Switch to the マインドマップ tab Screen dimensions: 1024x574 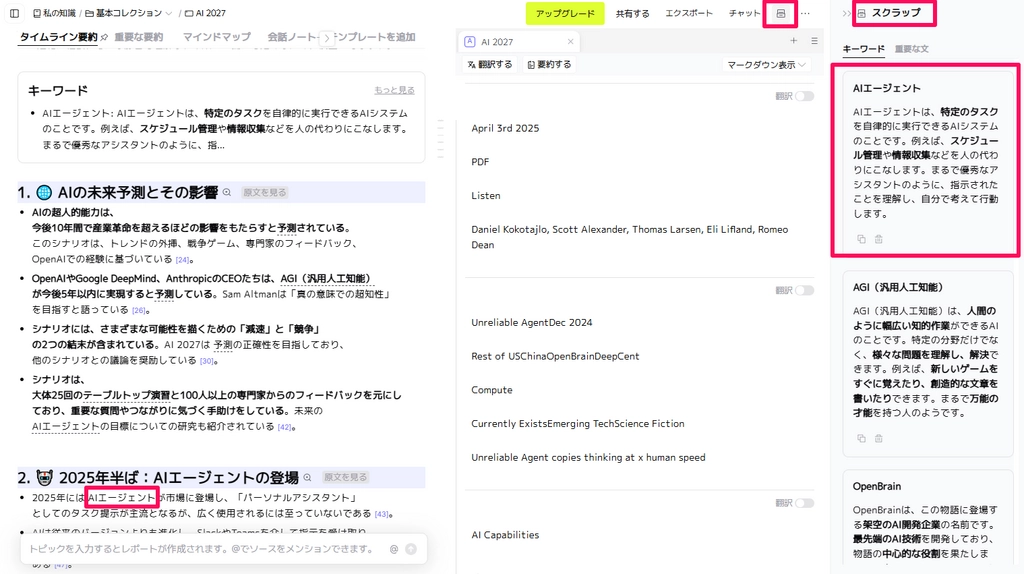pyautogui.click(x=216, y=37)
